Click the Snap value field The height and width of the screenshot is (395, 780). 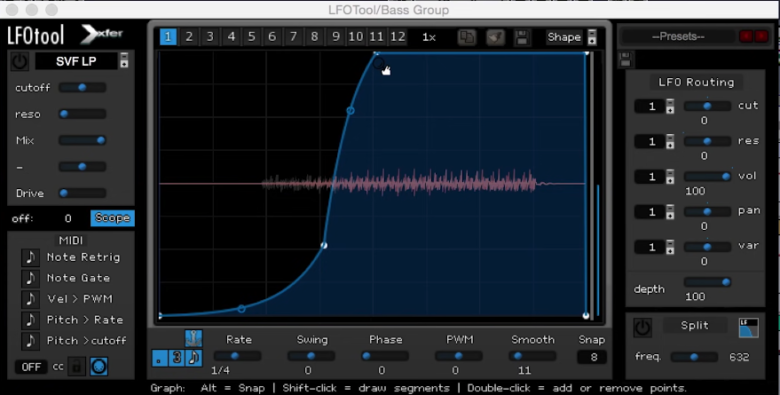click(592, 357)
